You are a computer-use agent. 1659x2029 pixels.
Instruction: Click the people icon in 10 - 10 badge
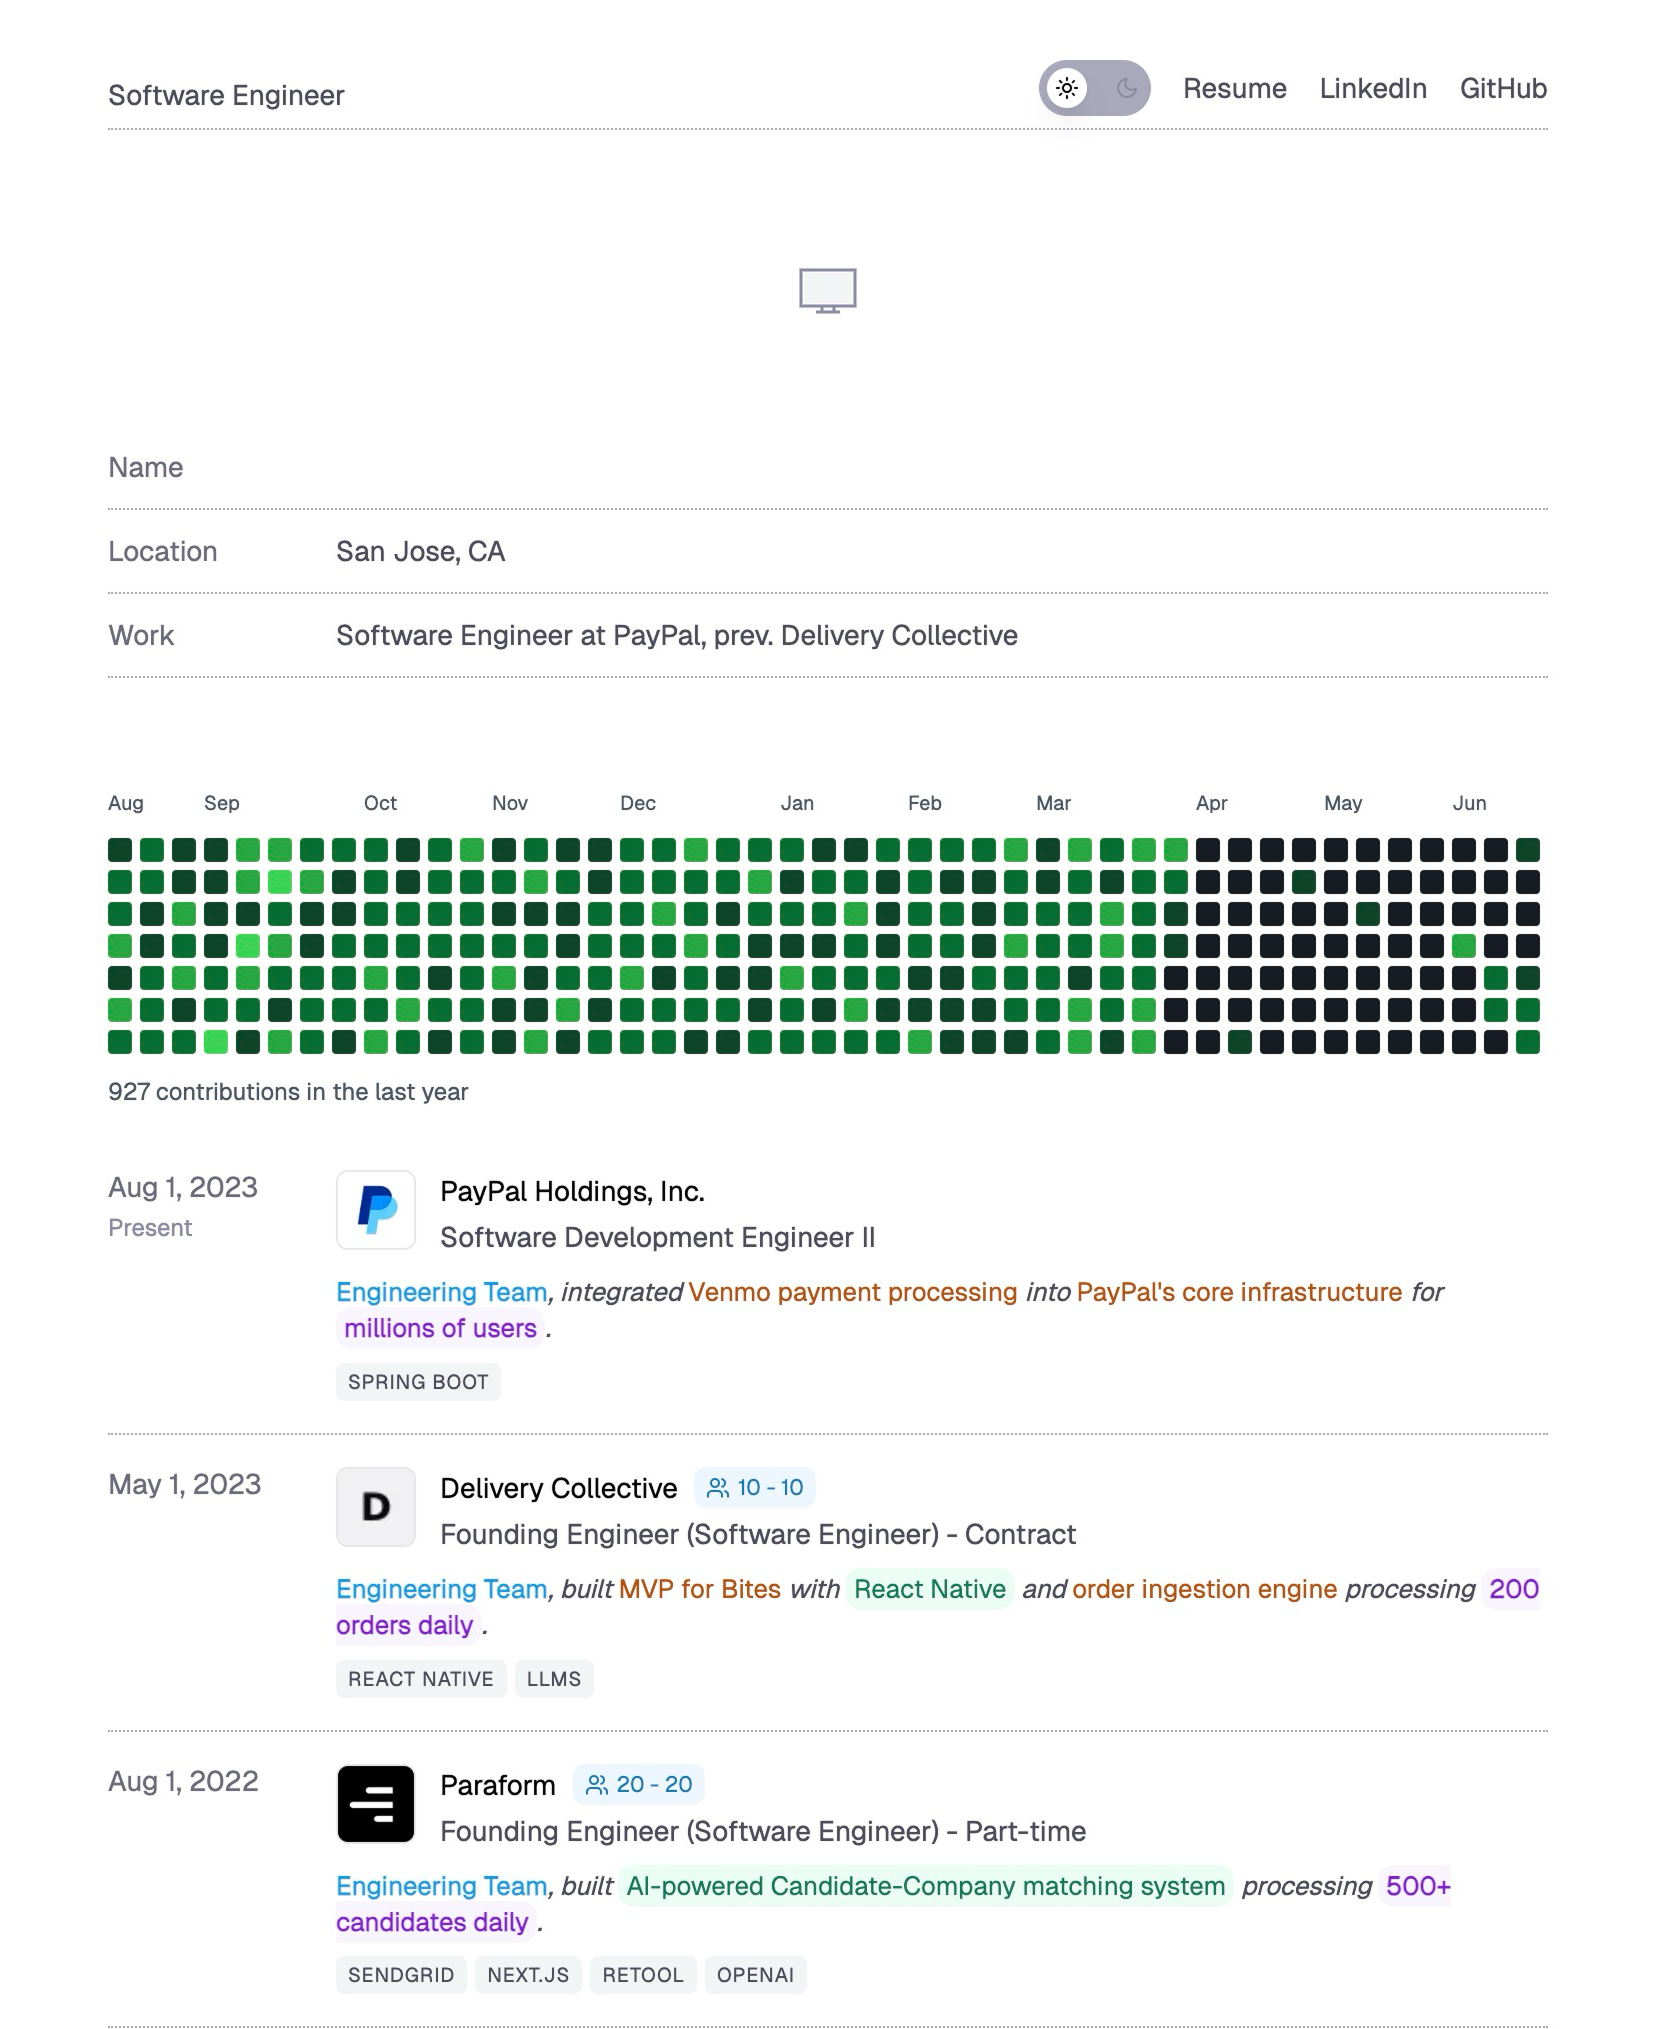tap(718, 1488)
